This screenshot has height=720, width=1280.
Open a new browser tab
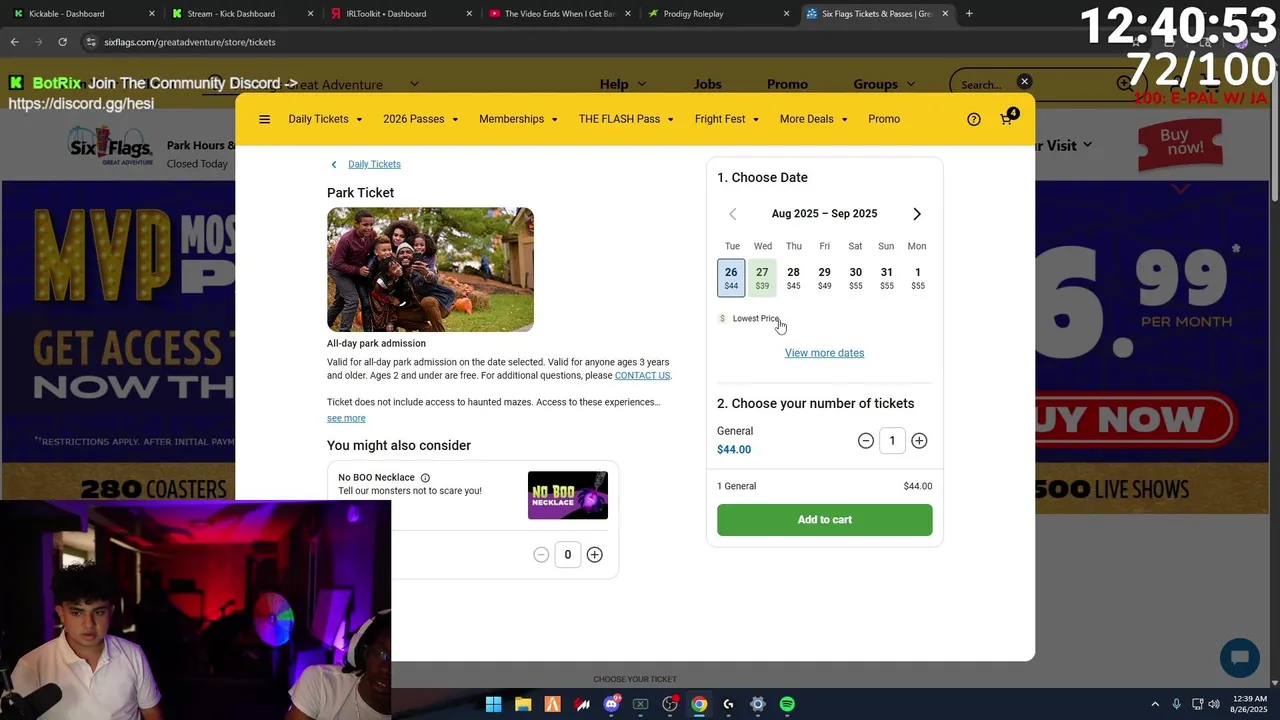969,14
